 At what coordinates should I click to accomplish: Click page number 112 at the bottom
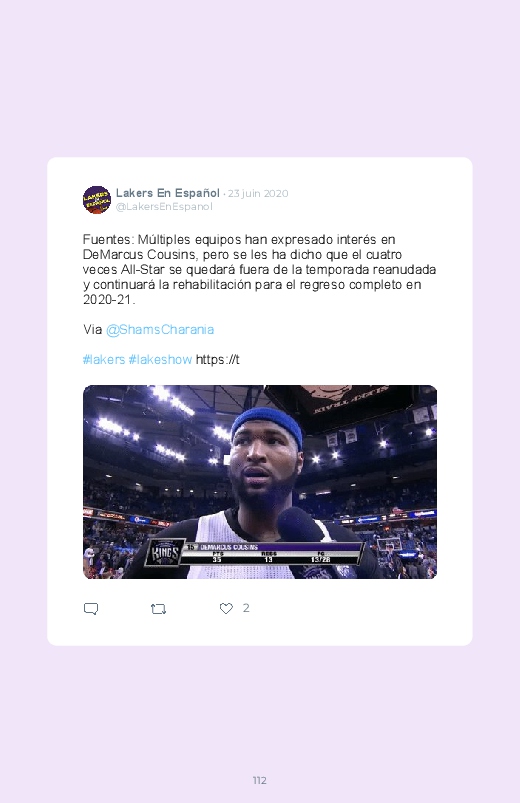pyautogui.click(x=260, y=780)
